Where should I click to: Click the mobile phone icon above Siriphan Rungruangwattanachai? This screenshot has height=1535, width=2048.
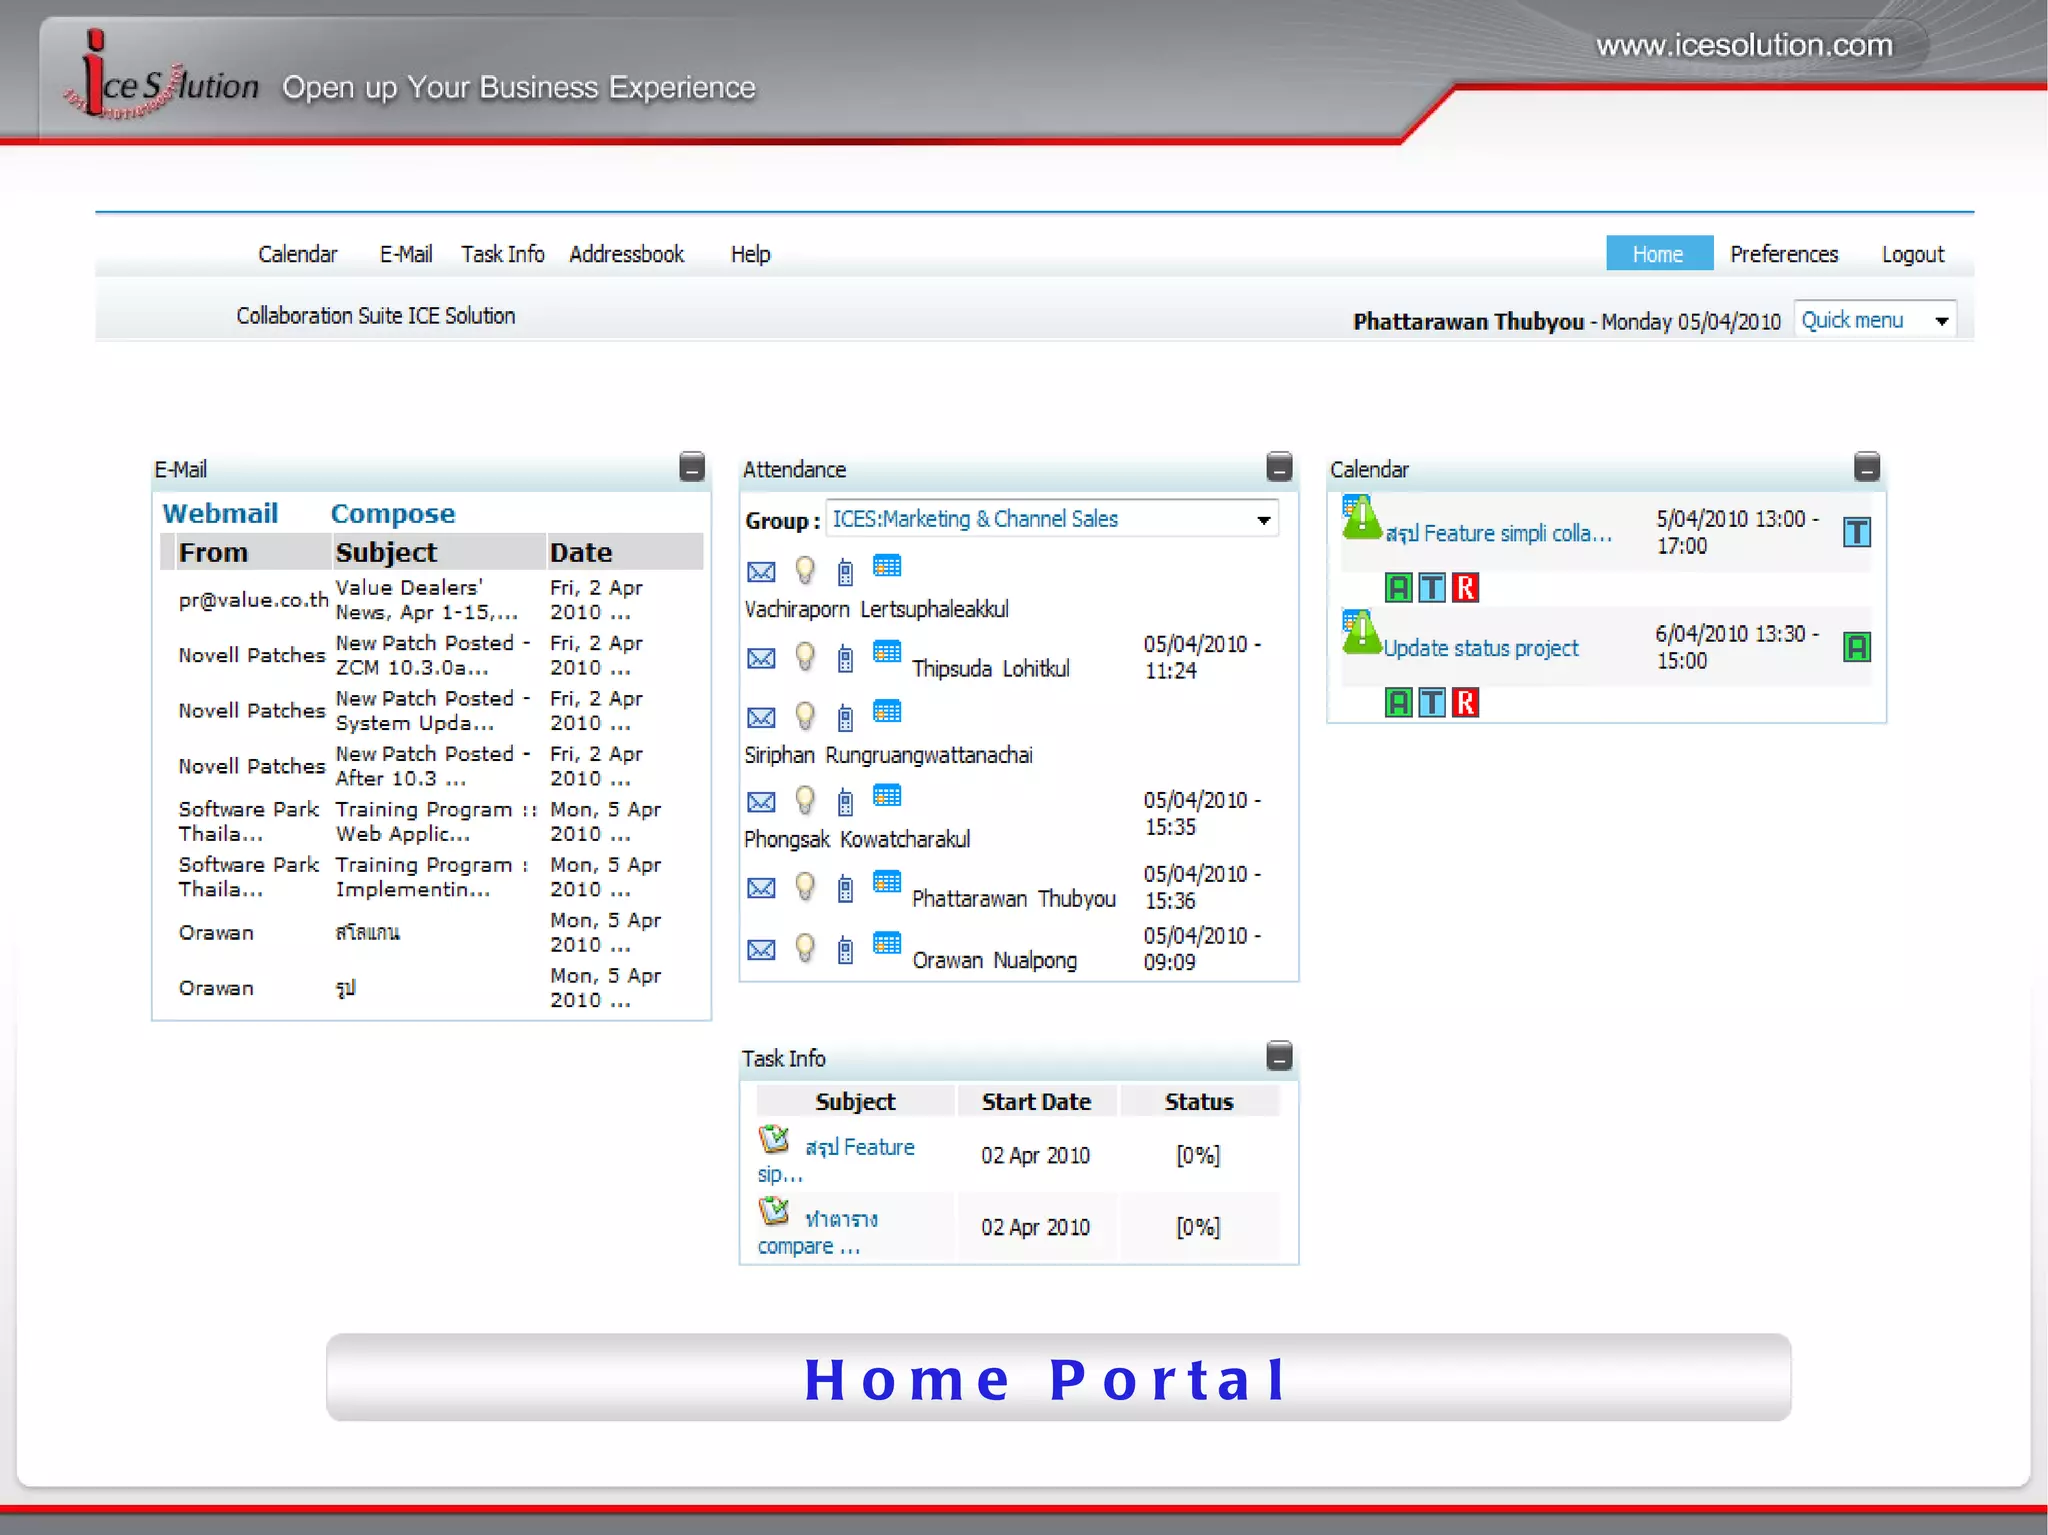tap(846, 717)
